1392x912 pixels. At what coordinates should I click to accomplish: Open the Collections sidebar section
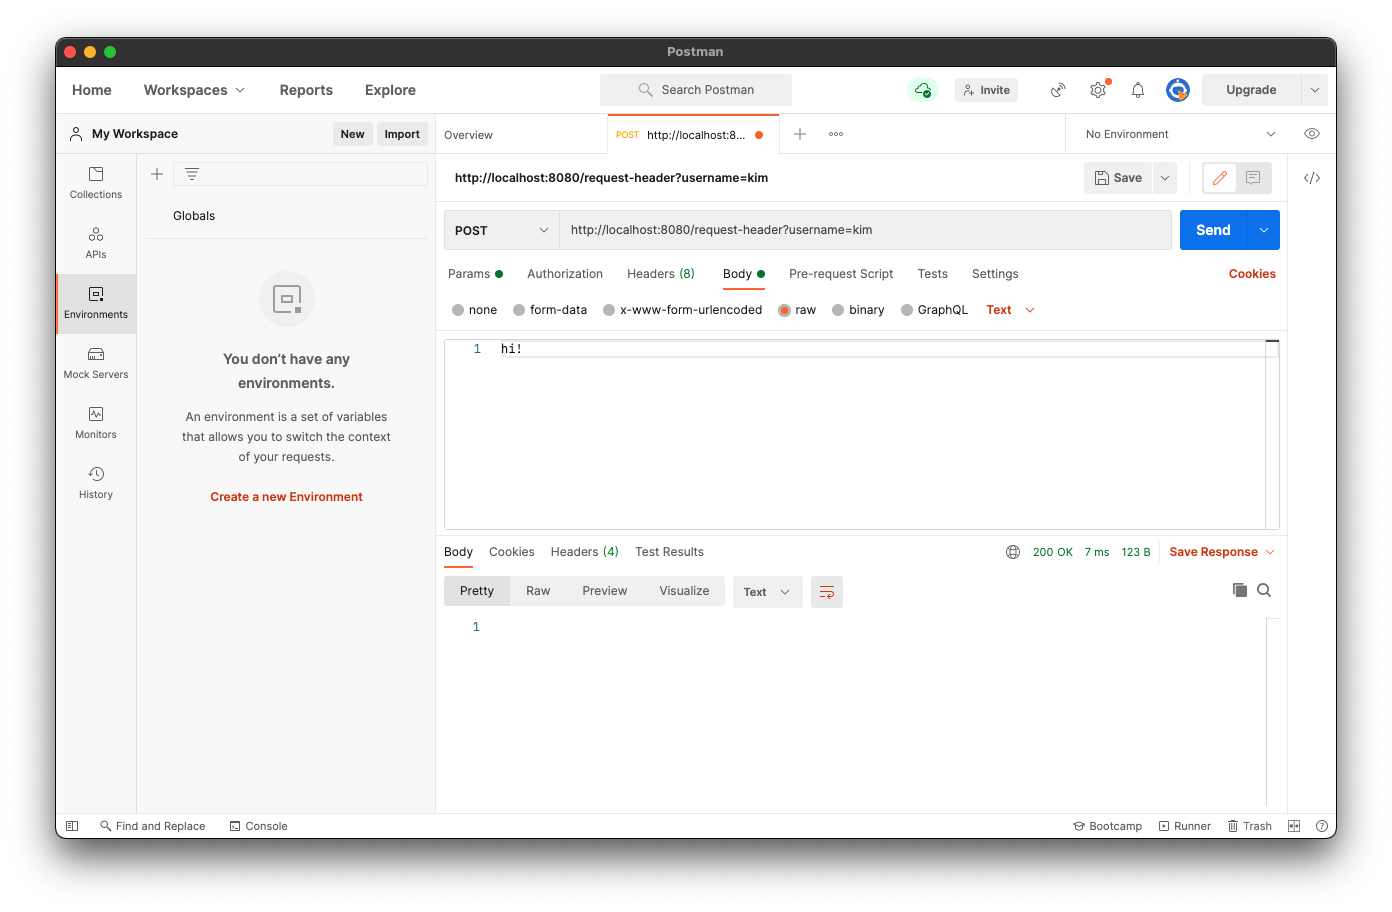click(96, 183)
